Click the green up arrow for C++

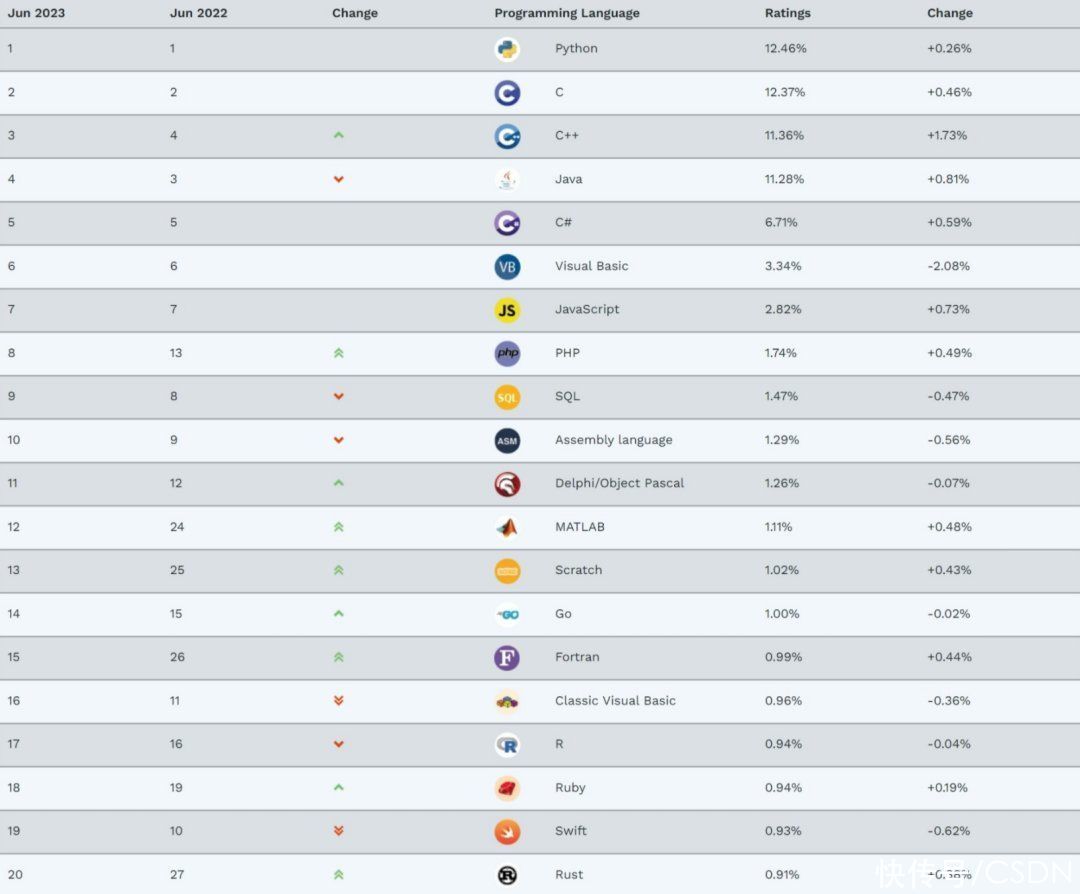click(338, 136)
